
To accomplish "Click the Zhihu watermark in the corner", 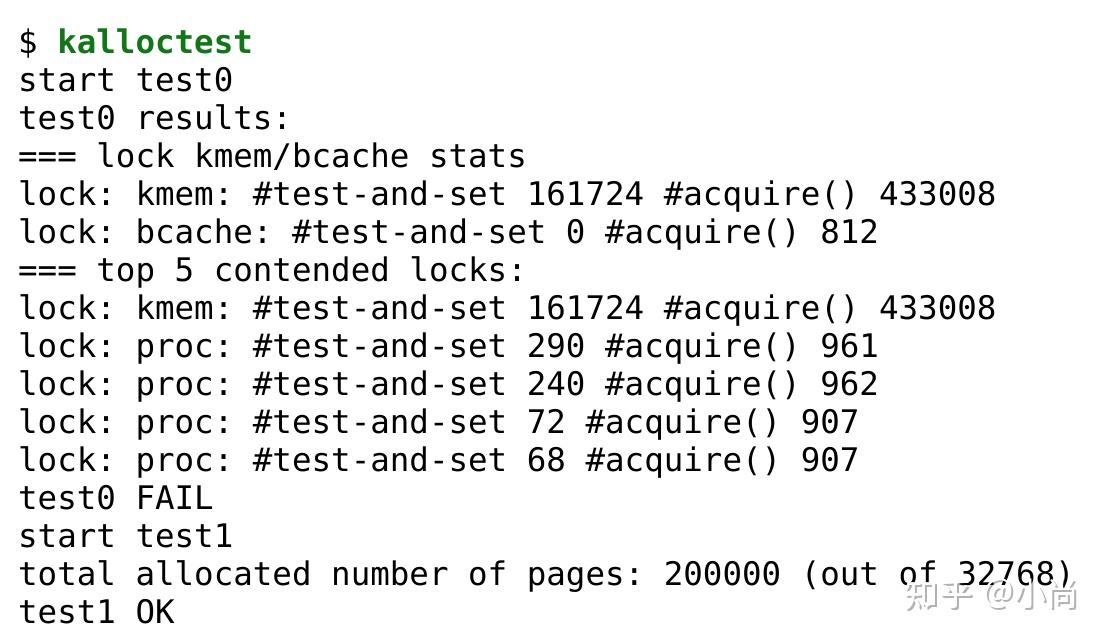I will [x=990, y=596].
